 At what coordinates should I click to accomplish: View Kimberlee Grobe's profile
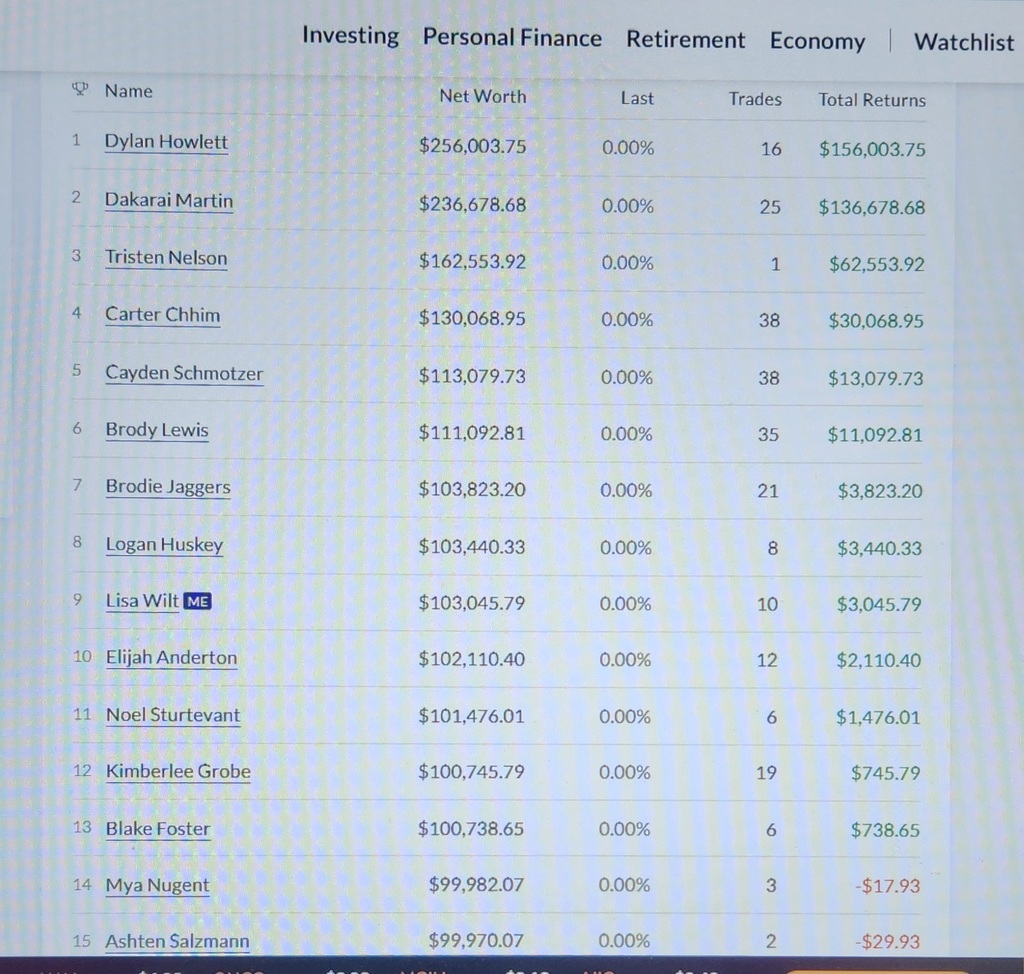(178, 771)
